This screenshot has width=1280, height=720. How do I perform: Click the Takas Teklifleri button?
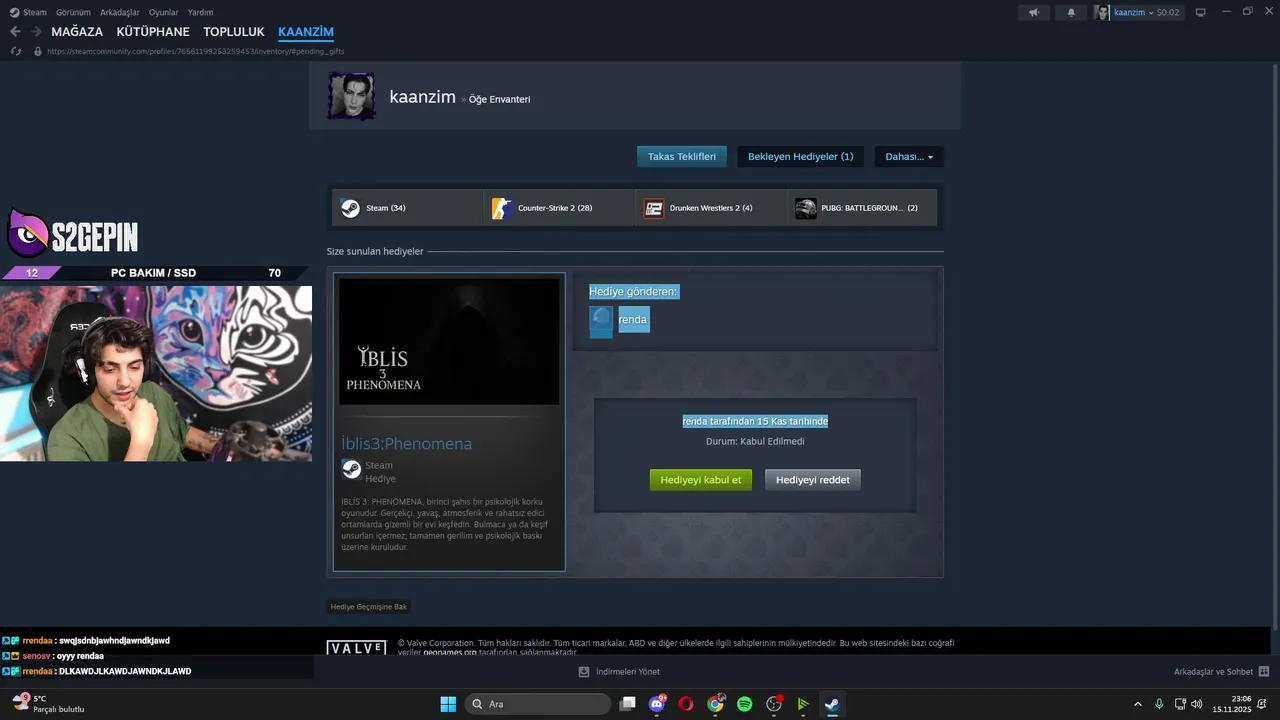click(x=682, y=157)
